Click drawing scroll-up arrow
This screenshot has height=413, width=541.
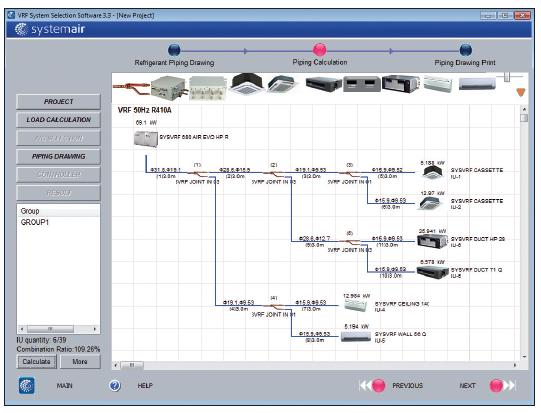524,109
